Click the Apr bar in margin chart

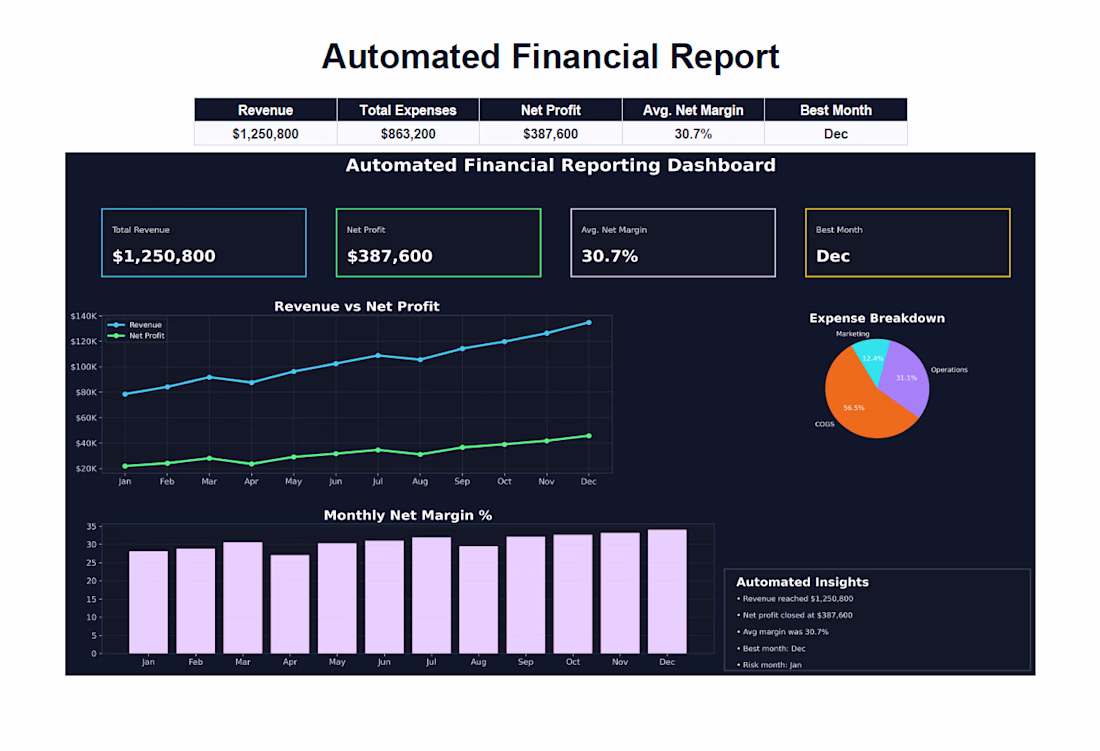(x=290, y=604)
